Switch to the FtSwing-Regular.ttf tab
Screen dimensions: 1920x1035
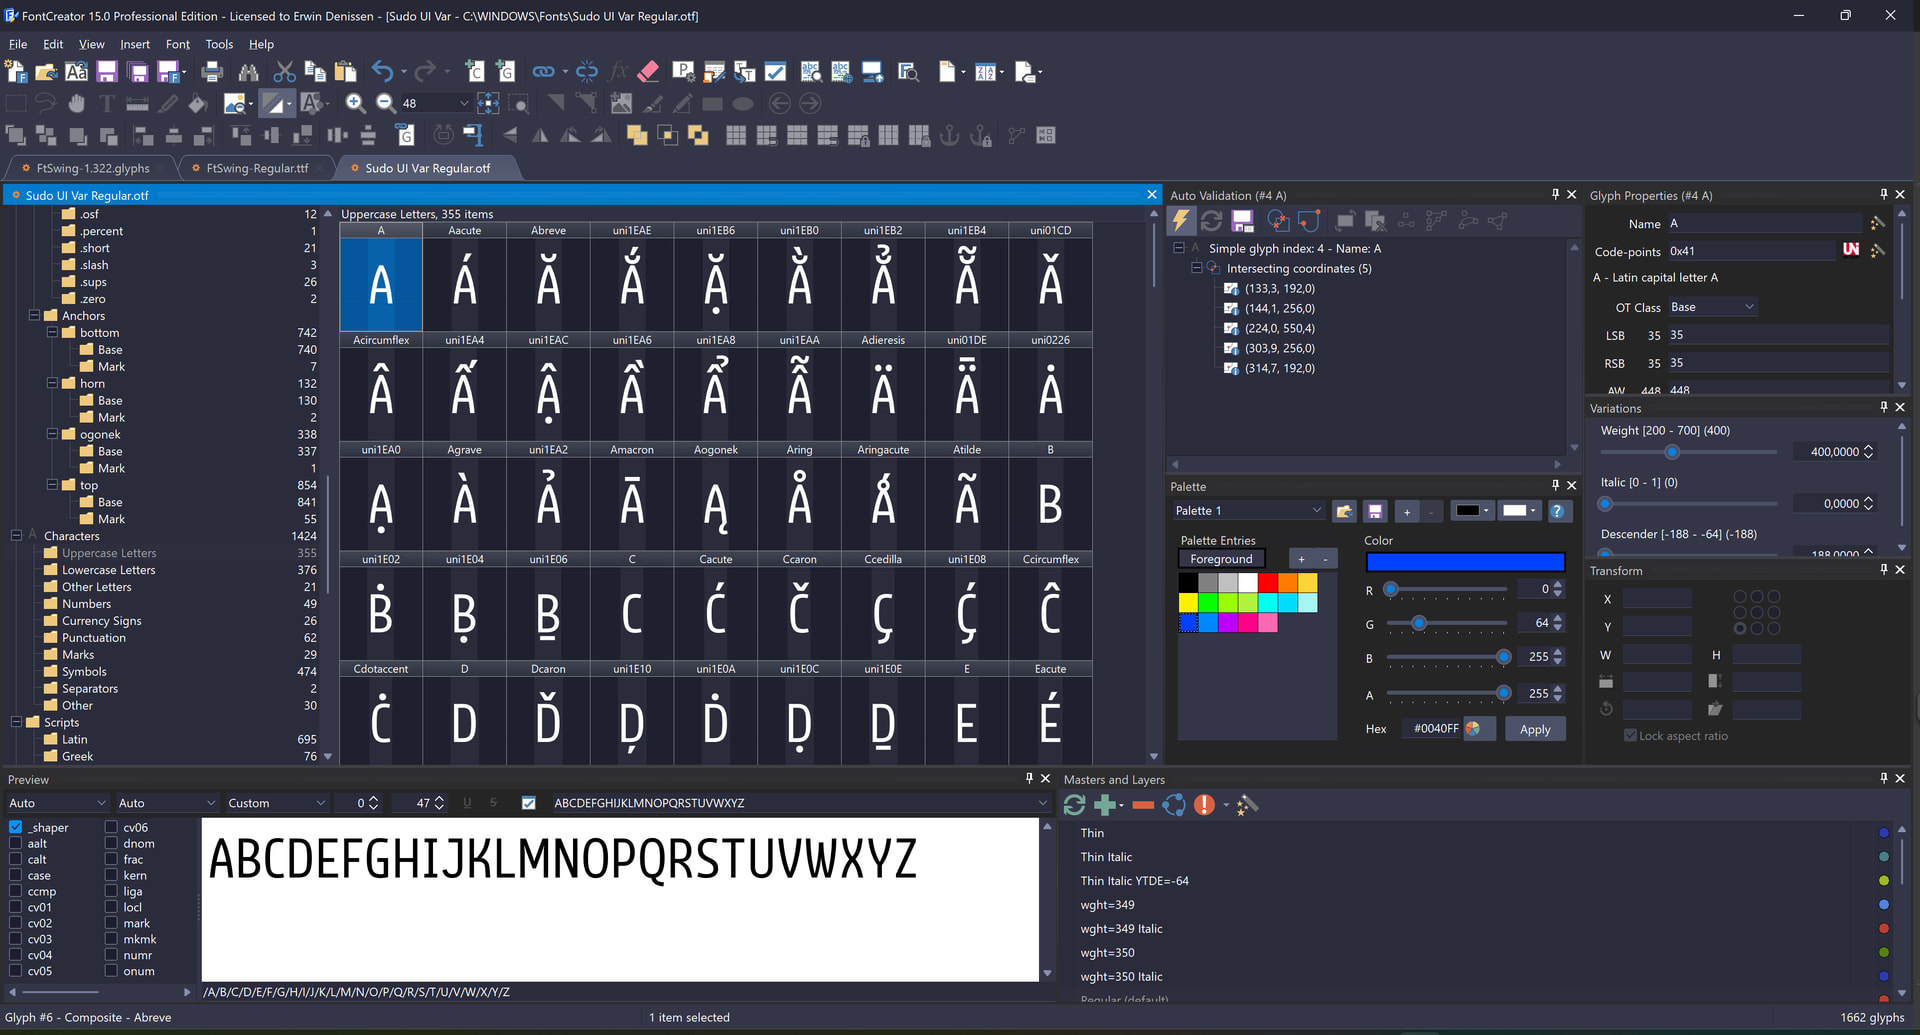(x=257, y=168)
